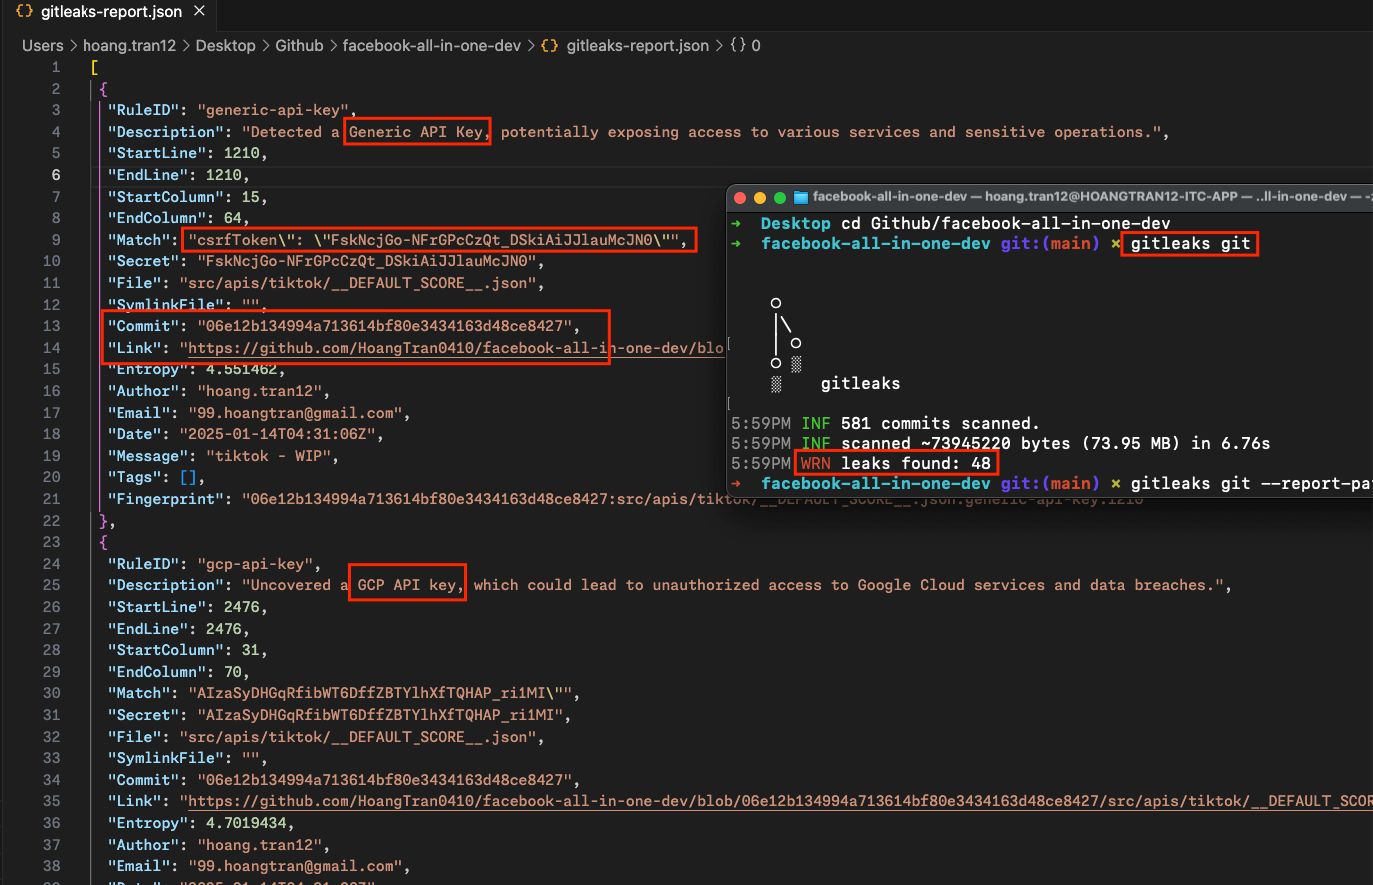Click the terminal window title text
This screenshot has height=885, width=1373.
click(x=1091, y=197)
